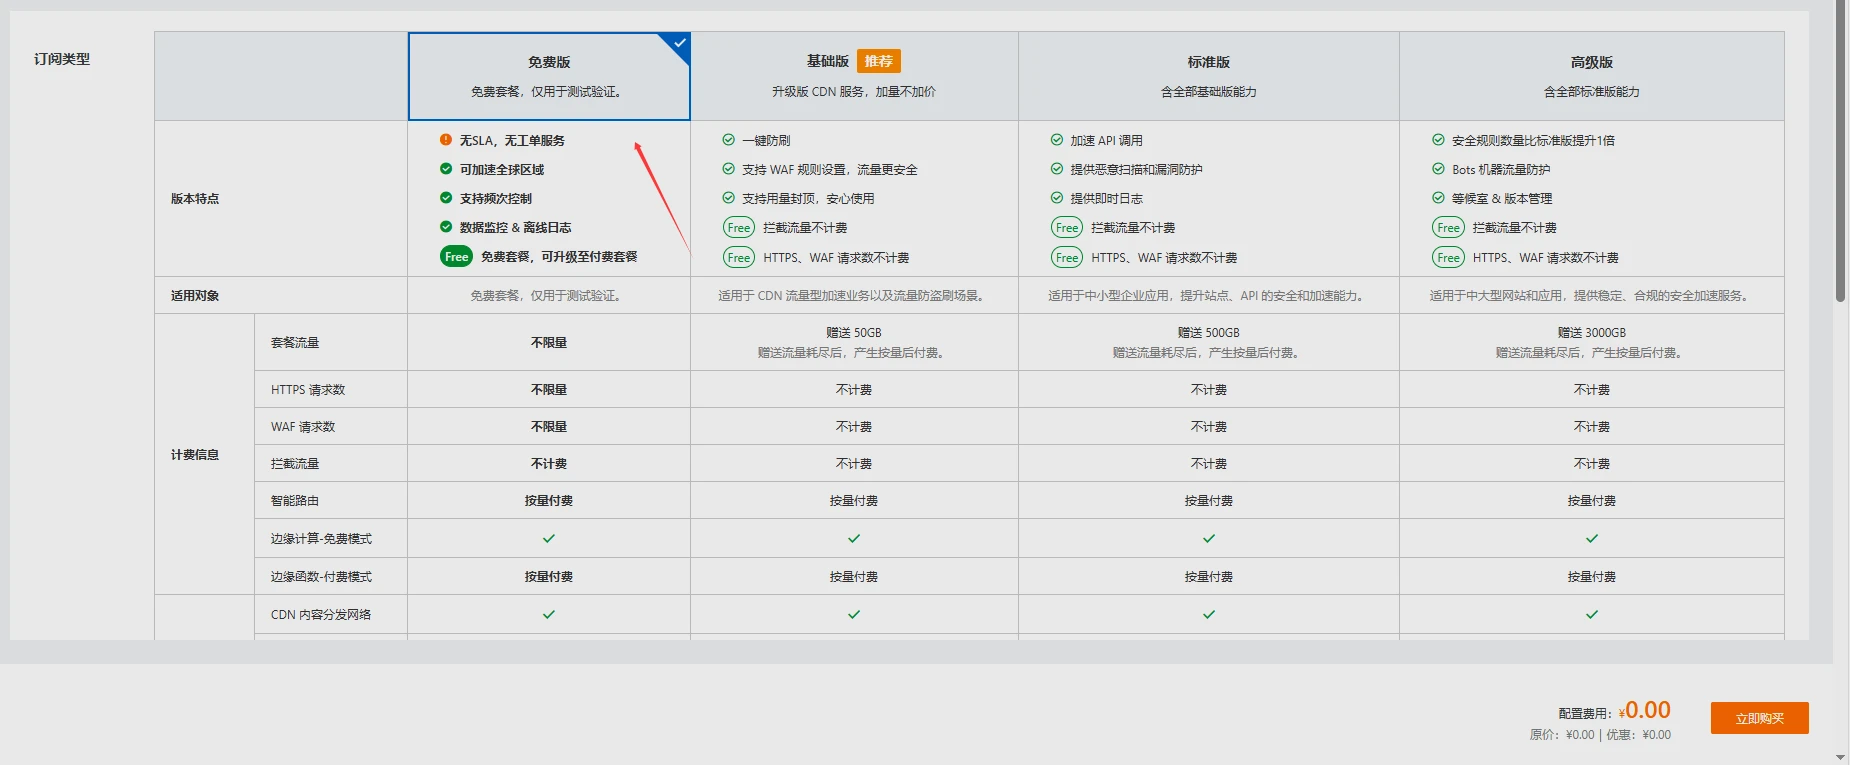Click the check icon beside Bots 机器流量防护

click(x=1438, y=169)
